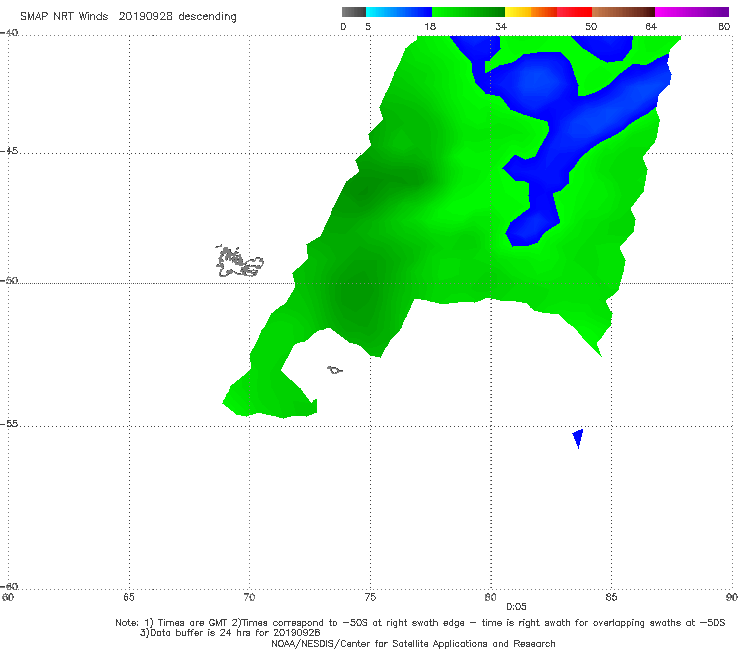Click the '-55' latitude axis label

coord(9,423)
